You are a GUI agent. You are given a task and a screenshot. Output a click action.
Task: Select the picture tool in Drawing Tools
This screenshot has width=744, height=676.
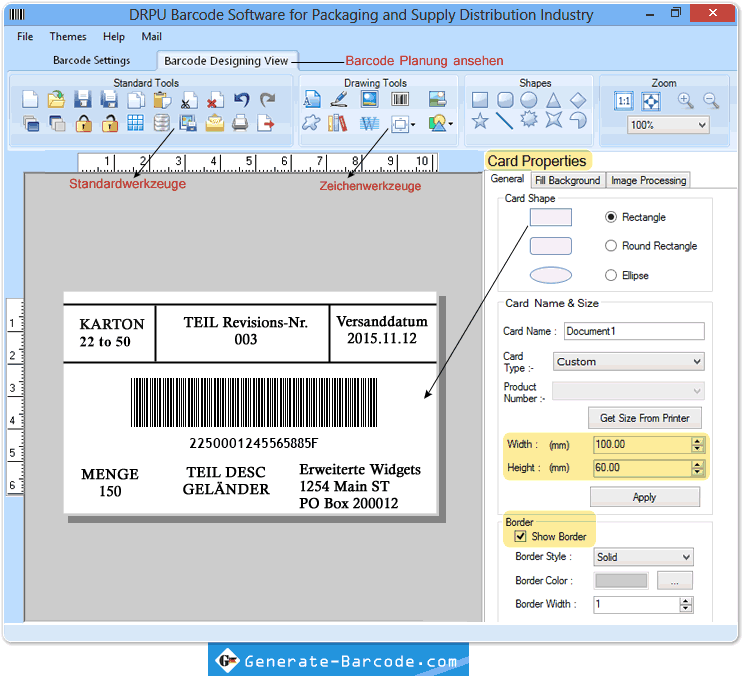(x=370, y=99)
